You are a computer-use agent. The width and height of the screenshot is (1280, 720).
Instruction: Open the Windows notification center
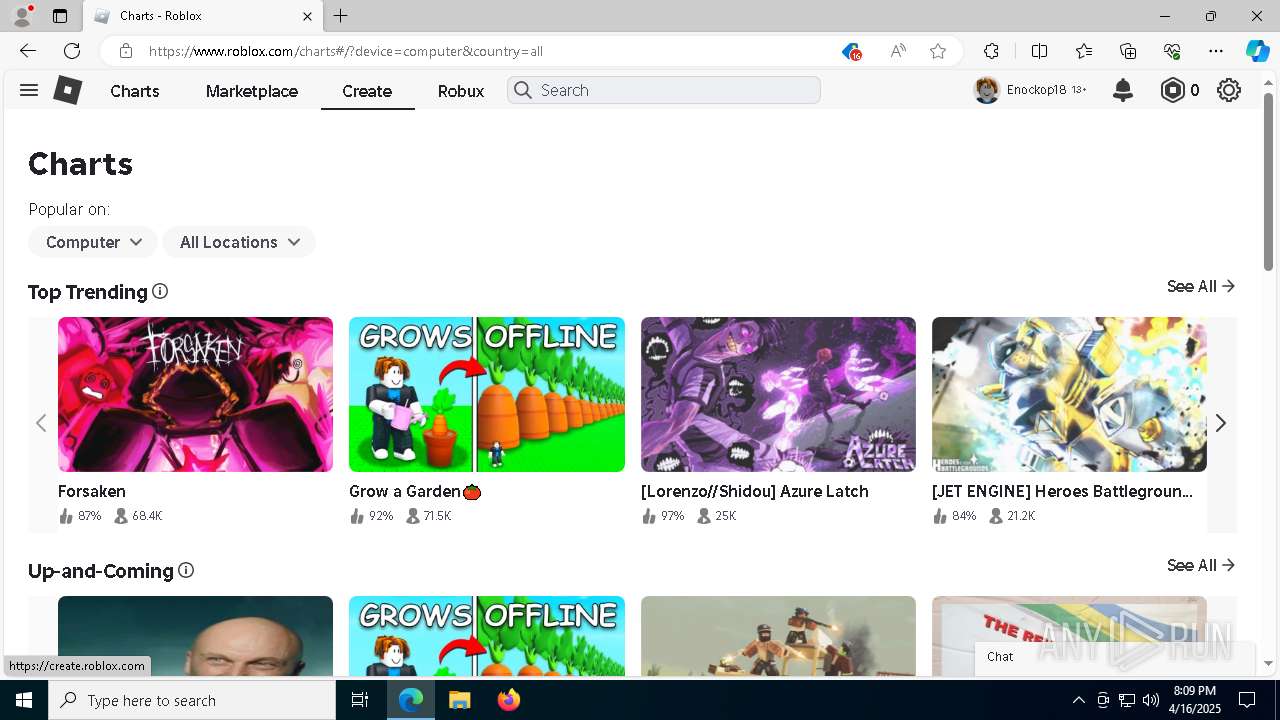[1248, 700]
